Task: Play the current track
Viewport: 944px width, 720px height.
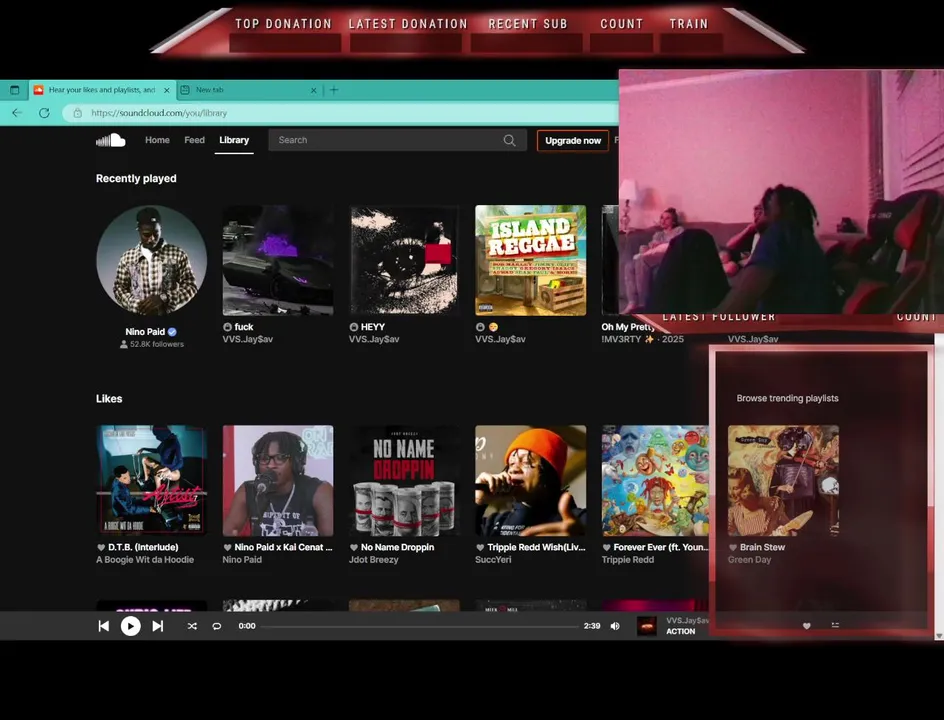Action: (131, 626)
